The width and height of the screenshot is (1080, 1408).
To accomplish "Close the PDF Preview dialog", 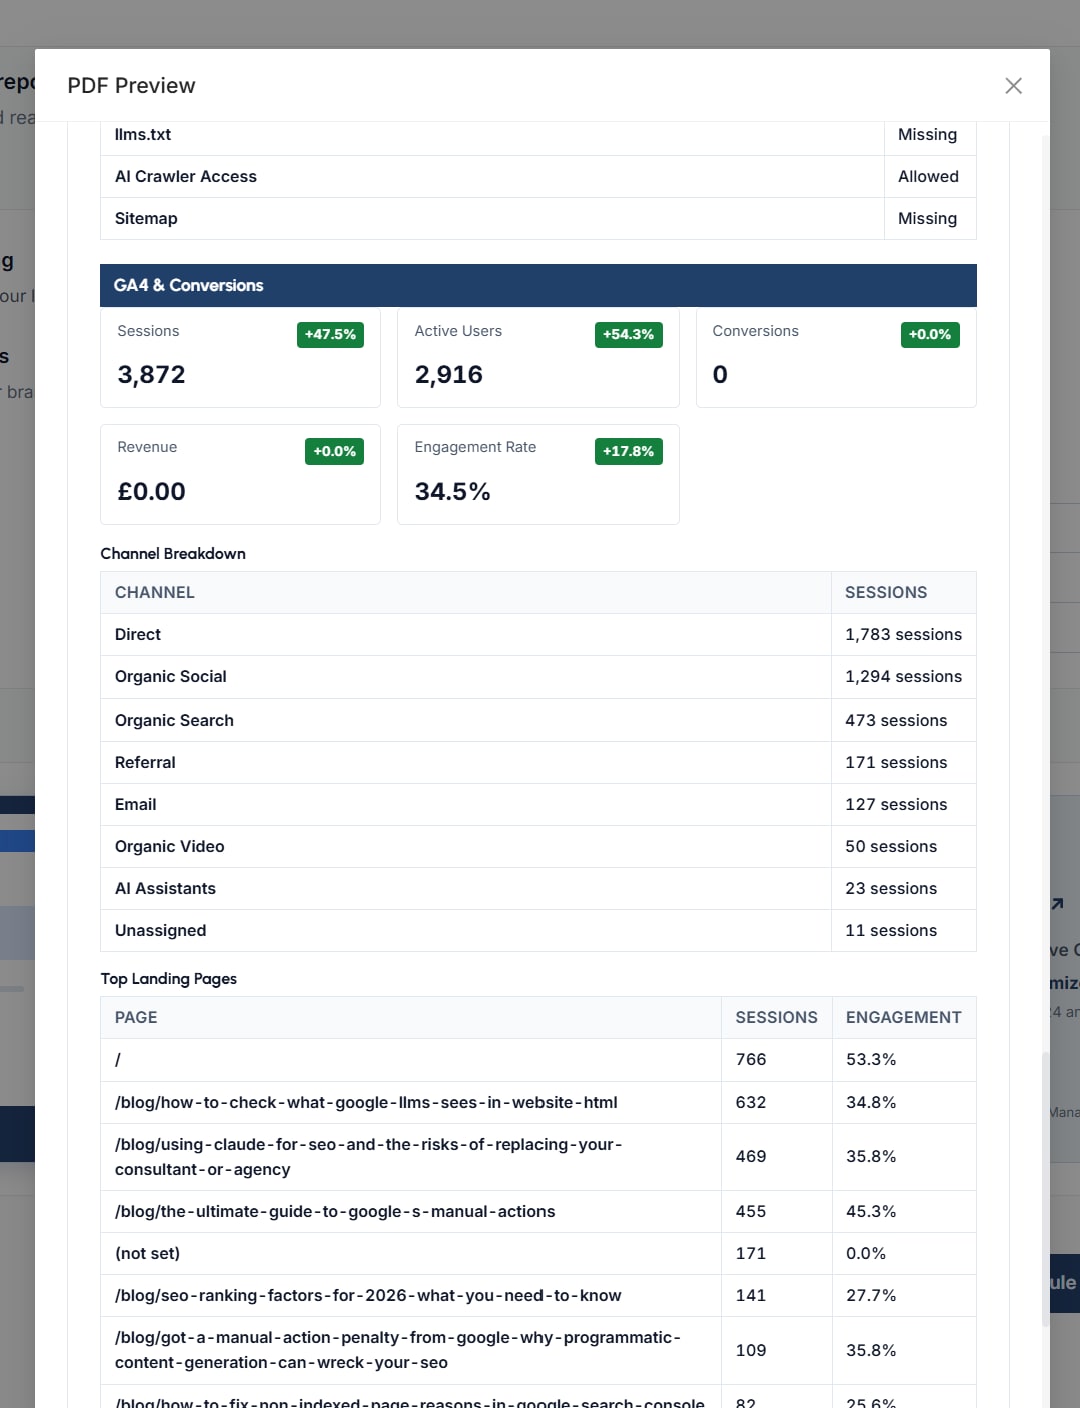I will coord(1013,86).
